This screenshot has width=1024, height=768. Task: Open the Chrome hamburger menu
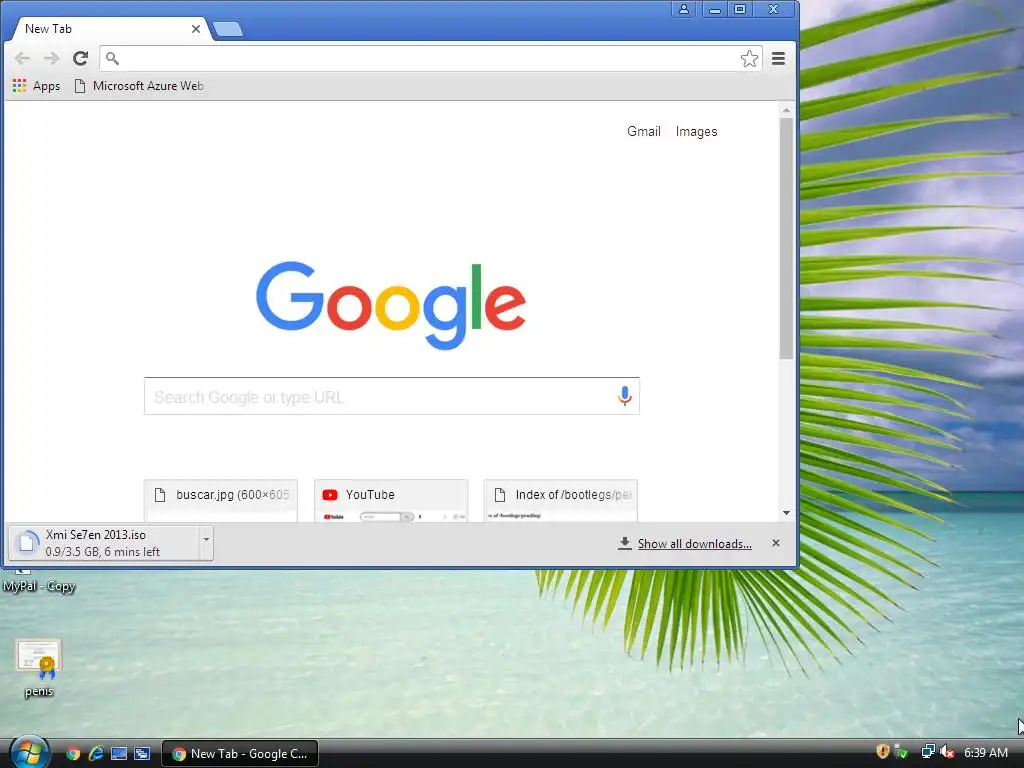pos(778,59)
